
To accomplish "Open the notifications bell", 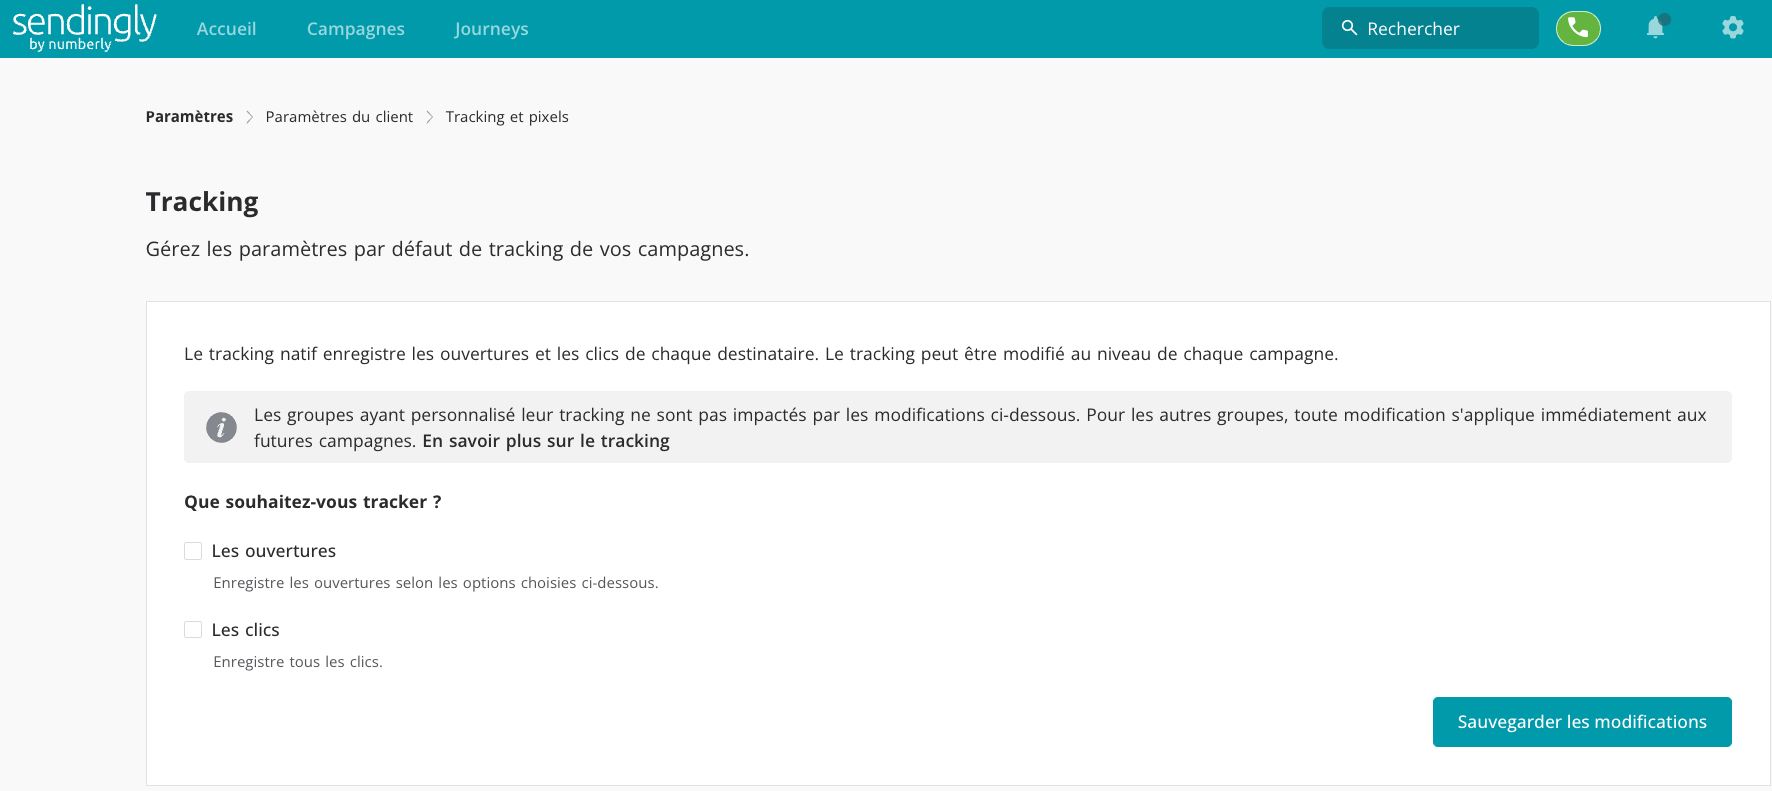I will (x=1656, y=27).
